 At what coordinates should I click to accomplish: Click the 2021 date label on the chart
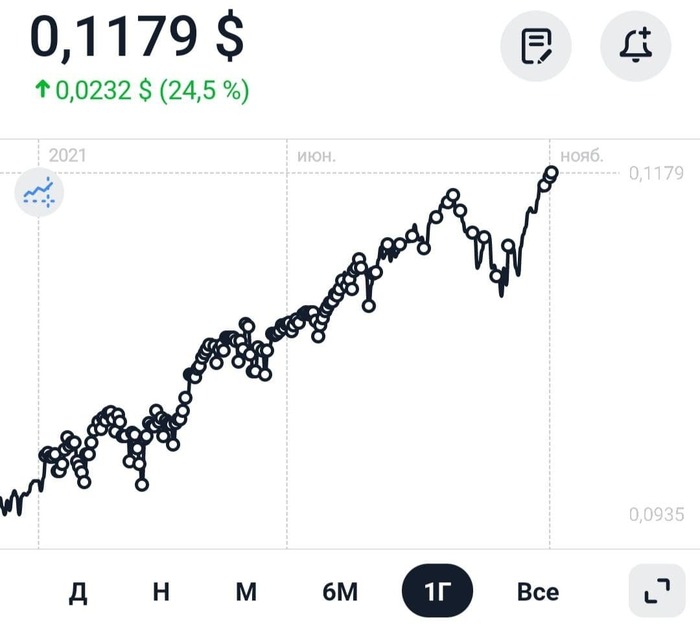point(68,156)
